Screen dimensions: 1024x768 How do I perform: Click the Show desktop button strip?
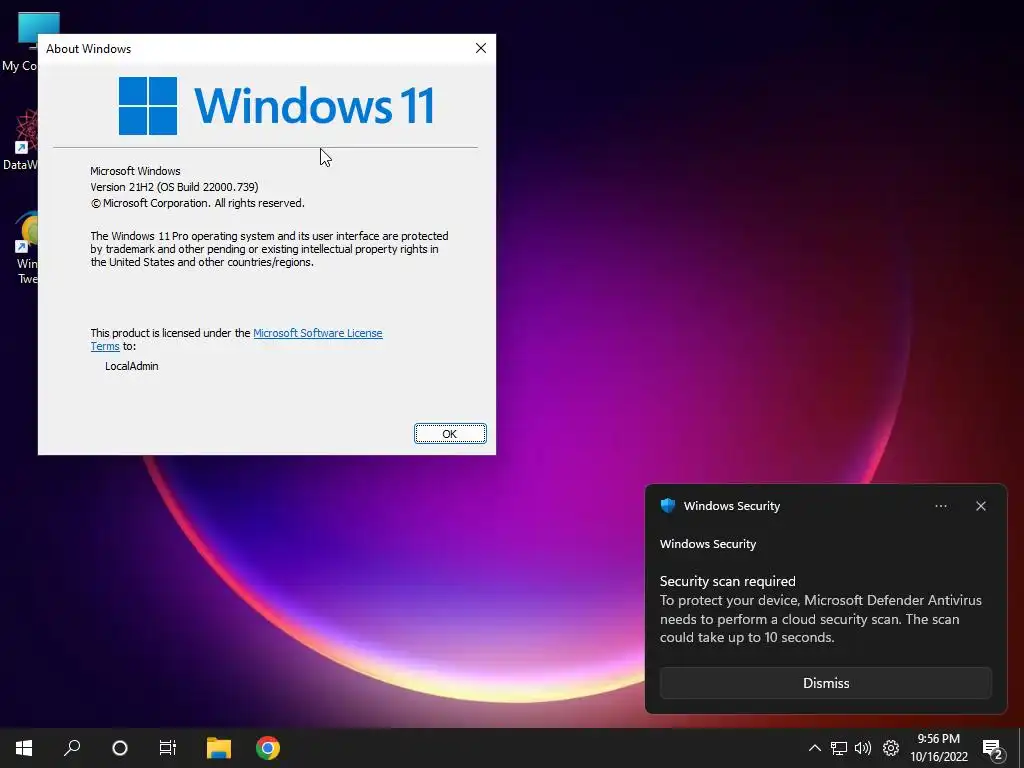(1021, 748)
